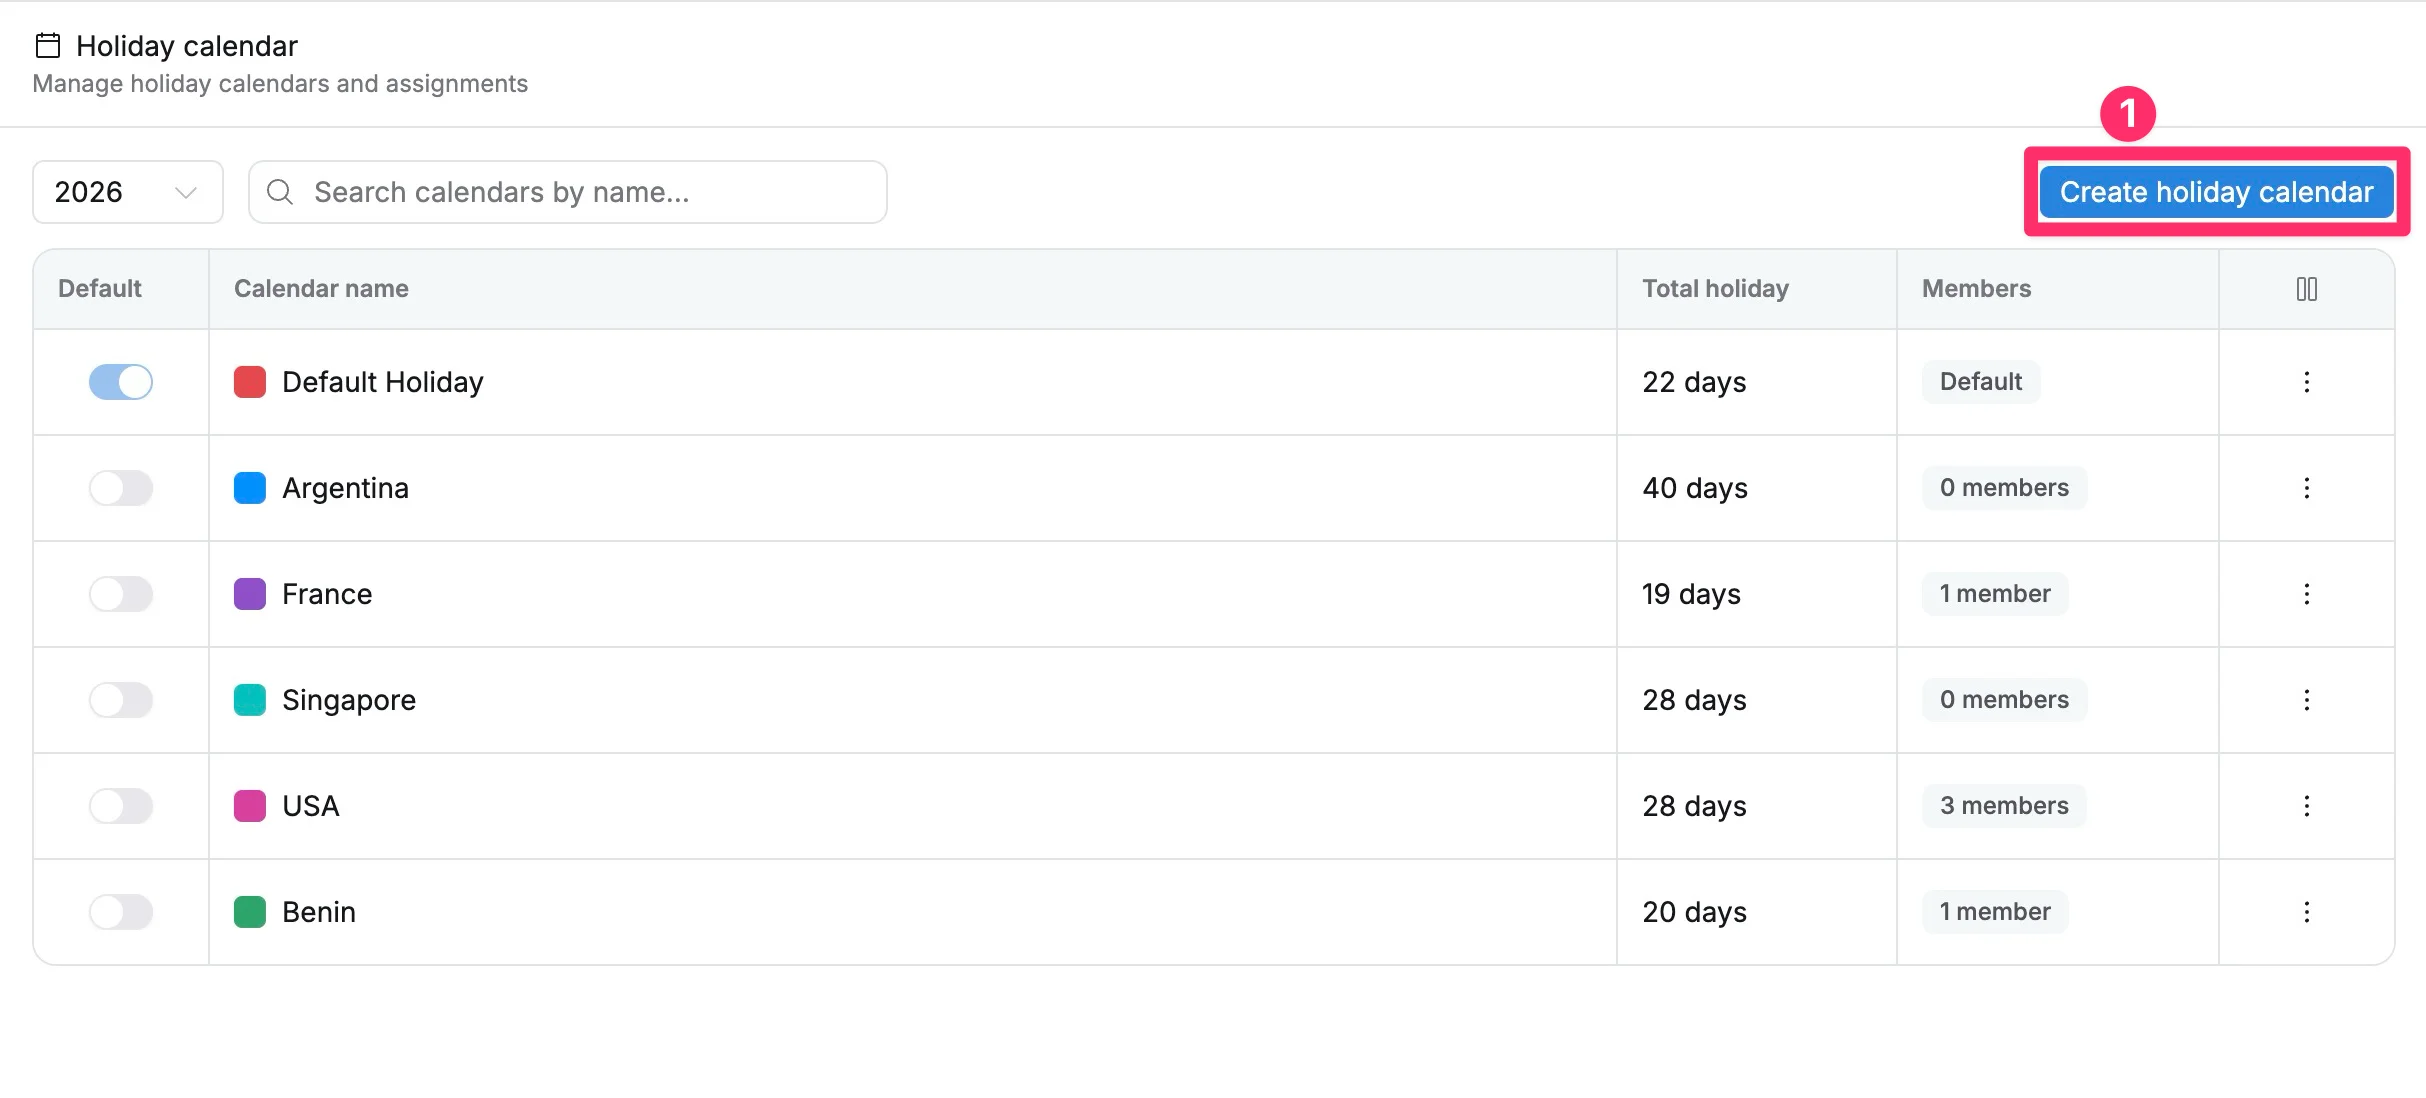Click the Default members badge
2426x1098 pixels.
click(1981, 382)
